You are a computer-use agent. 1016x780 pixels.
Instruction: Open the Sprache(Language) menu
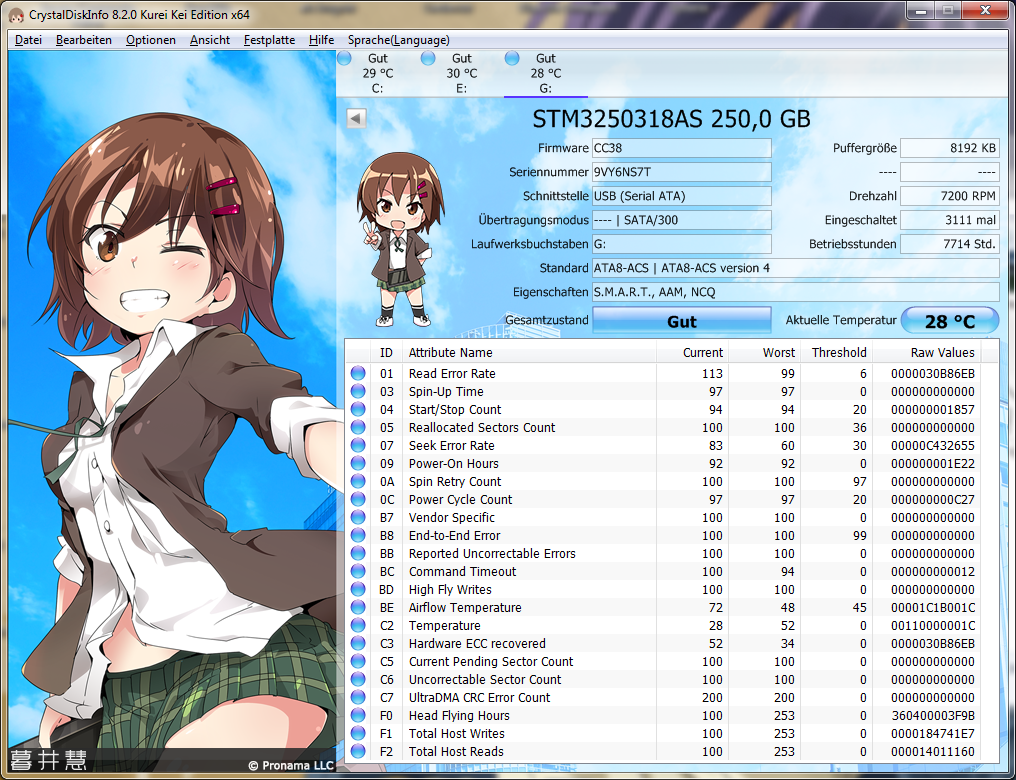pyautogui.click(x=398, y=40)
